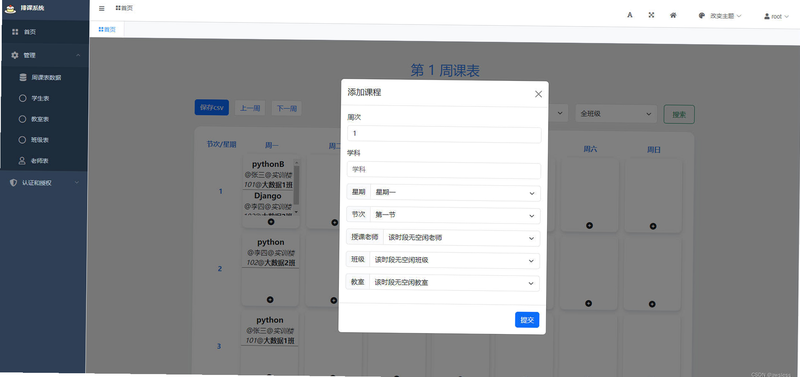This screenshot has width=800, height=377.
Task: Click the pythonB course entry
Action: point(268,174)
